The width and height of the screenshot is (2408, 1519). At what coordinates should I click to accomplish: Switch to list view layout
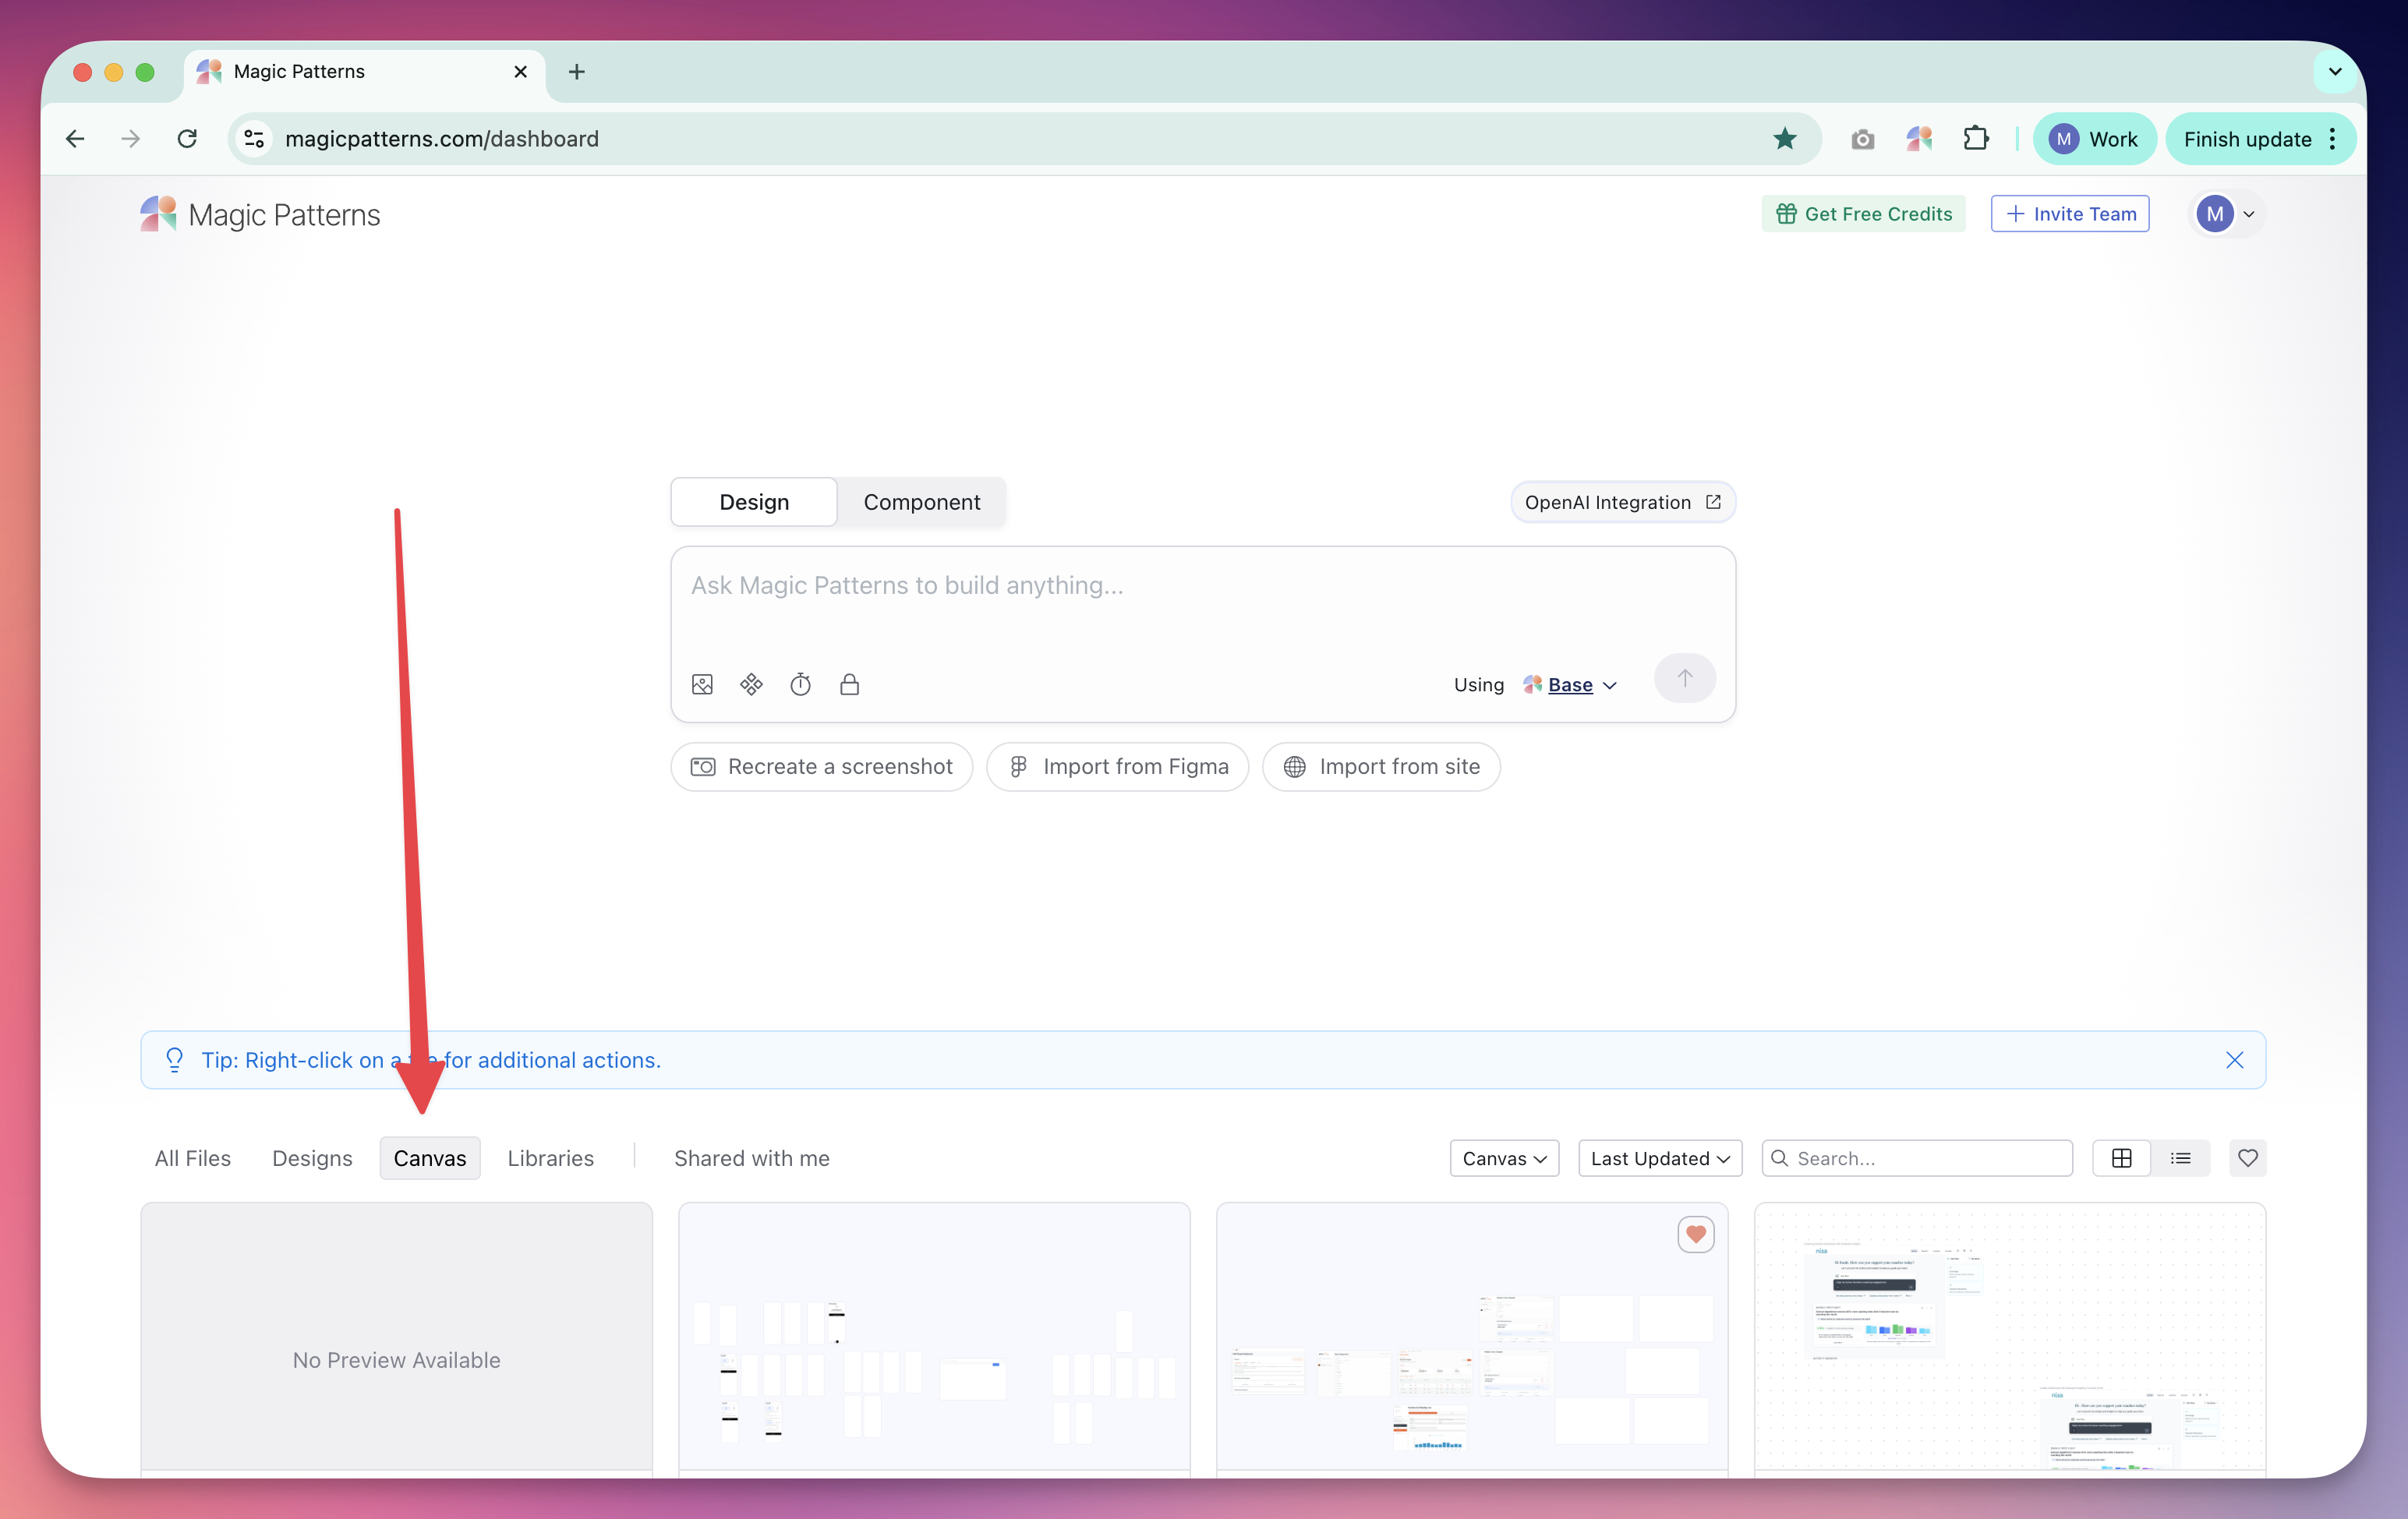coord(2180,1158)
